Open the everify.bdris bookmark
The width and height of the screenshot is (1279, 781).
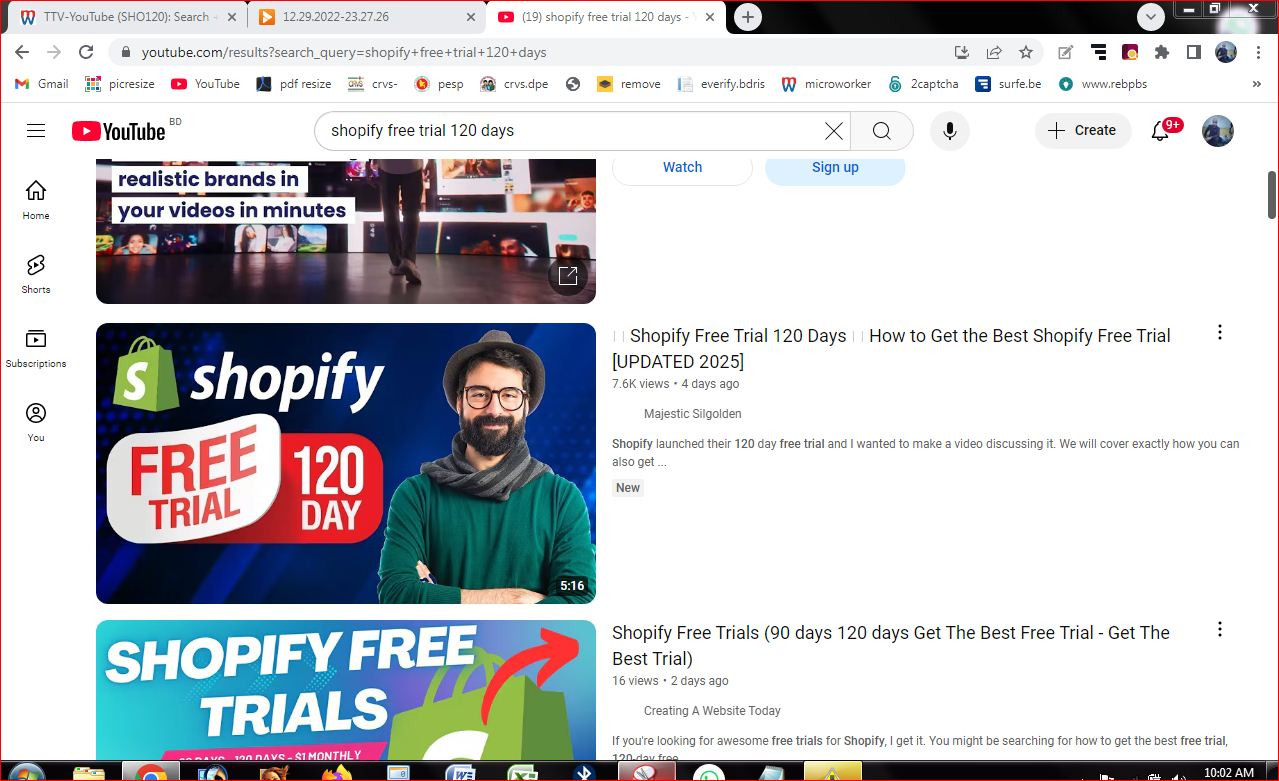click(721, 84)
